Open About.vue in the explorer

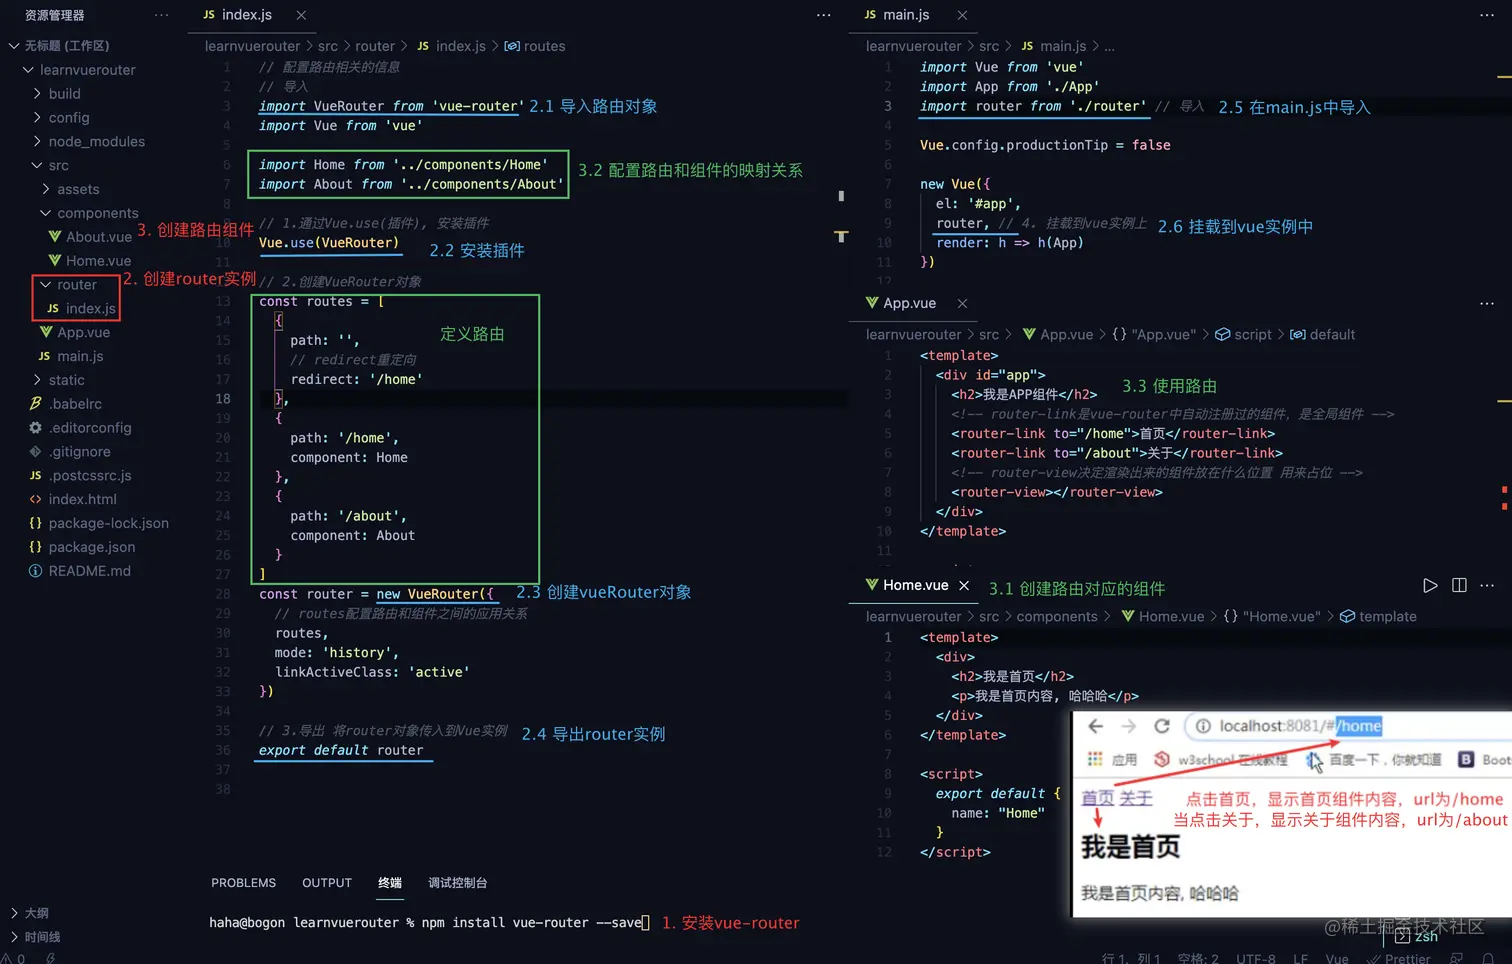tap(90, 237)
